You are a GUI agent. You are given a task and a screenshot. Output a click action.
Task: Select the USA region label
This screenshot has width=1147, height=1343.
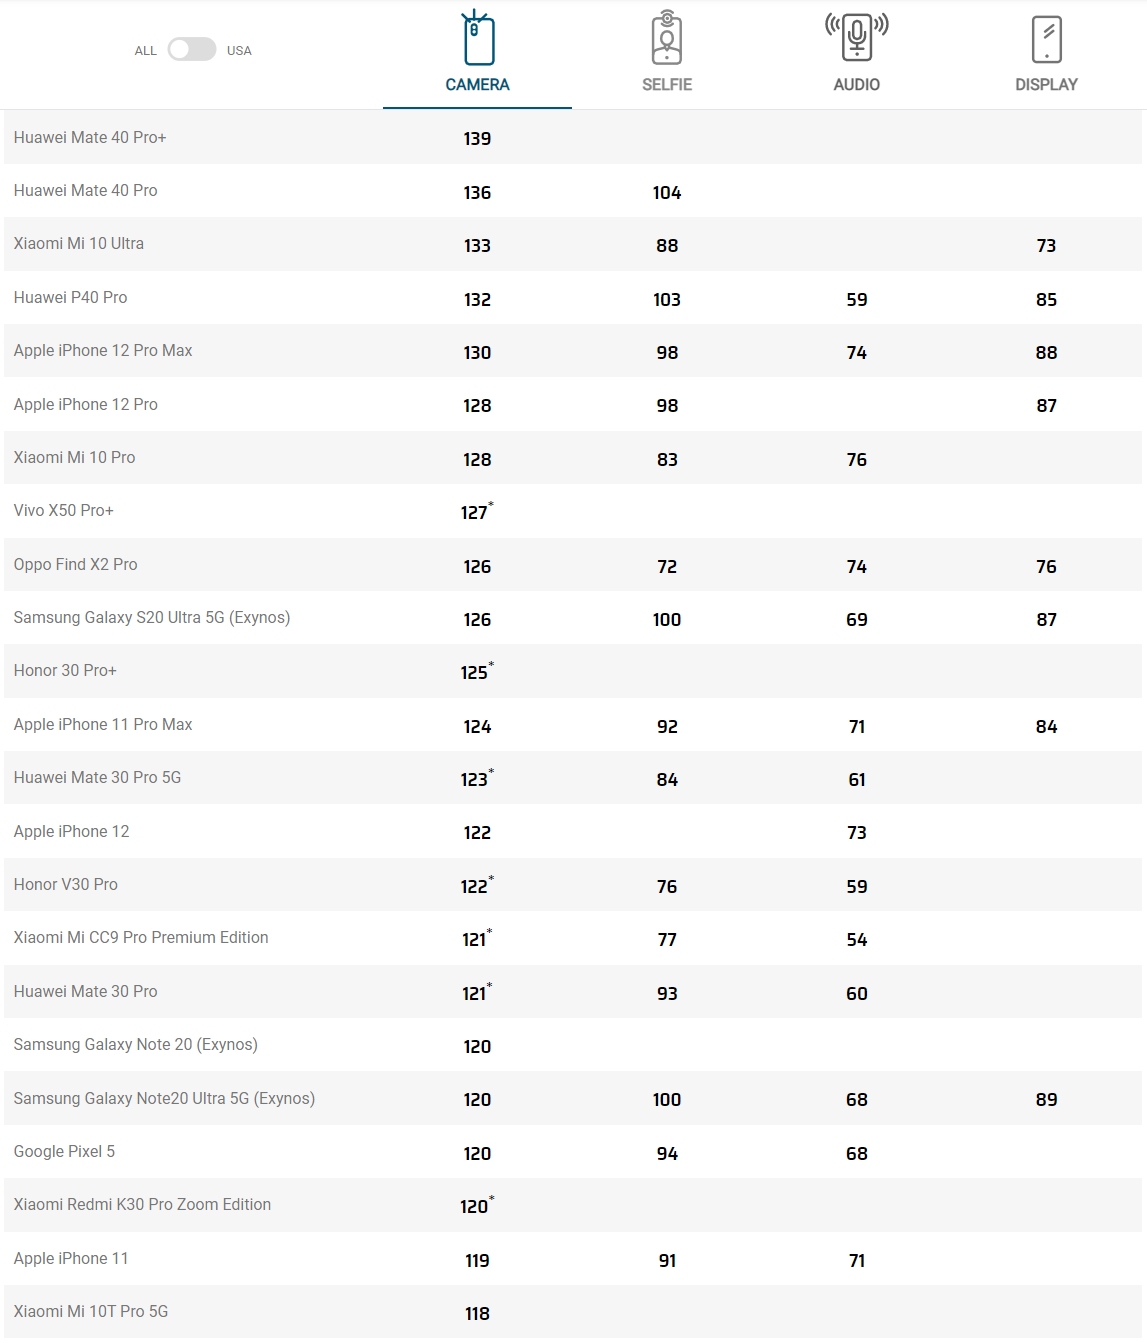[239, 51]
